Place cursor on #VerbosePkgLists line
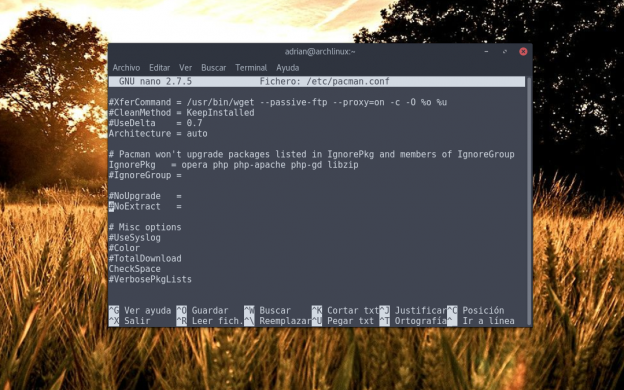Screen dimensions: 624x390 (150, 279)
